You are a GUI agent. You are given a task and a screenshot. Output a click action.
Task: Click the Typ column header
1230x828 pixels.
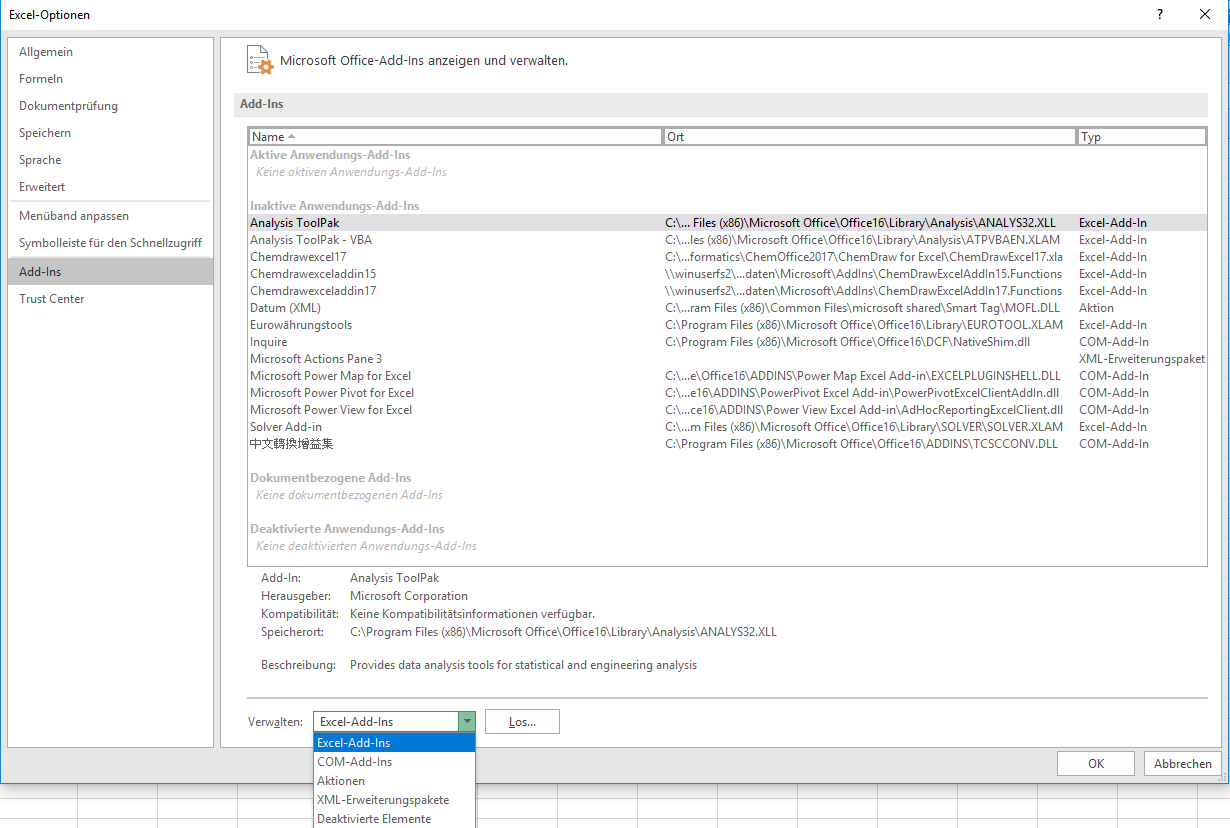(x=1142, y=137)
